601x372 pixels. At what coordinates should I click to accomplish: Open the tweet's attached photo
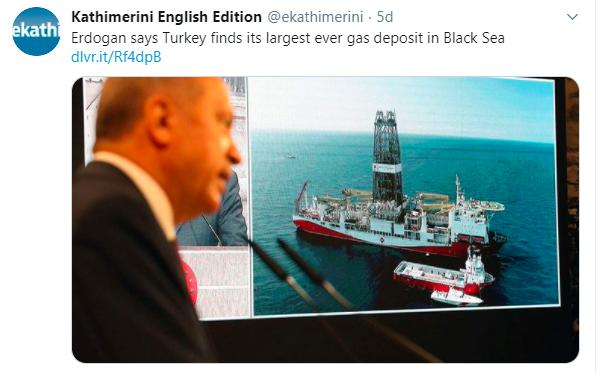(325, 220)
